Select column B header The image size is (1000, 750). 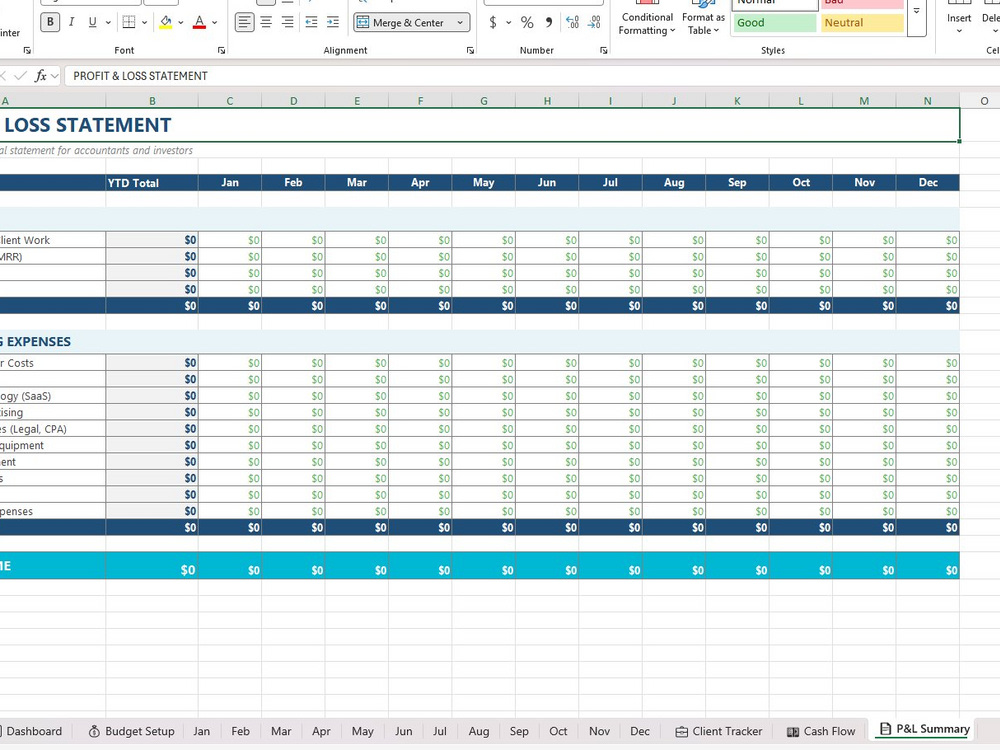tap(152, 101)
